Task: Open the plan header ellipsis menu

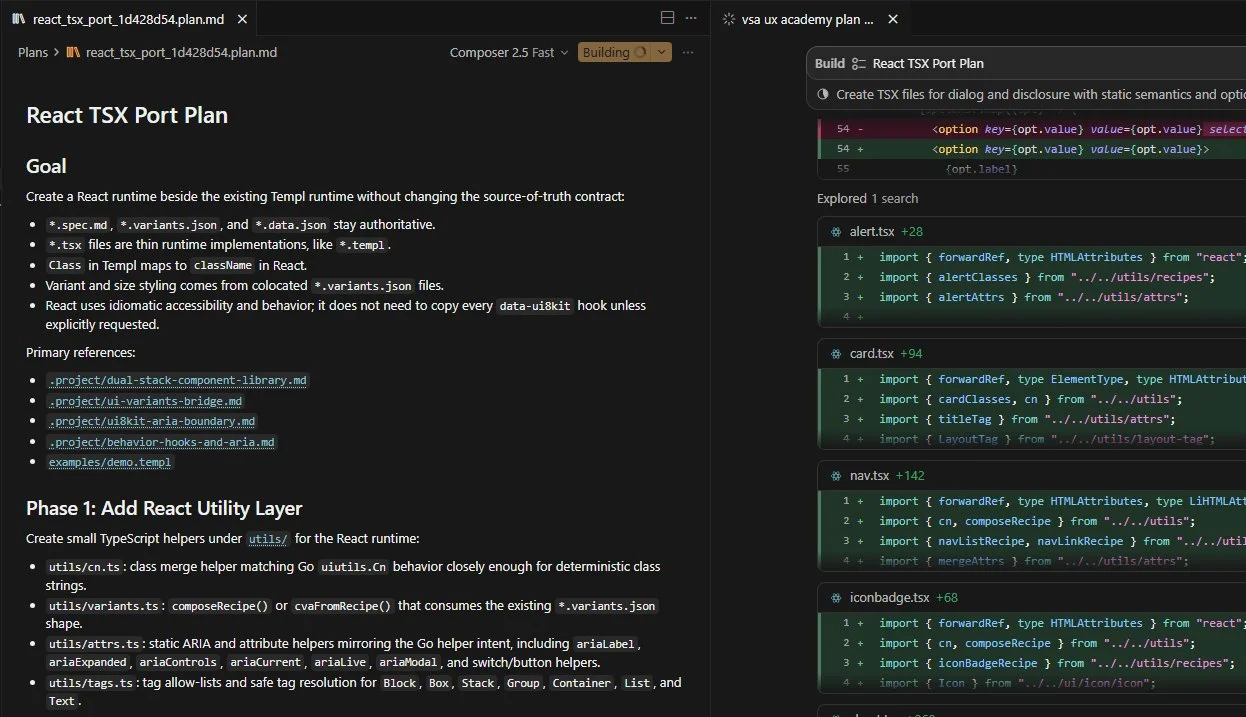Action: 688,52
